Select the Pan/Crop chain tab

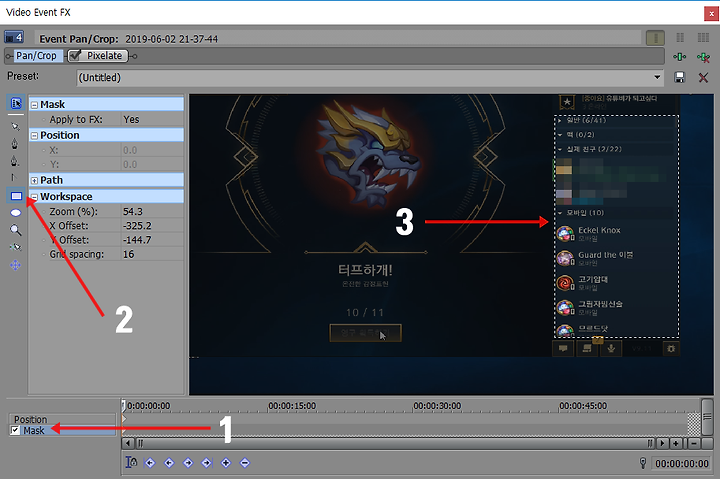36,56
